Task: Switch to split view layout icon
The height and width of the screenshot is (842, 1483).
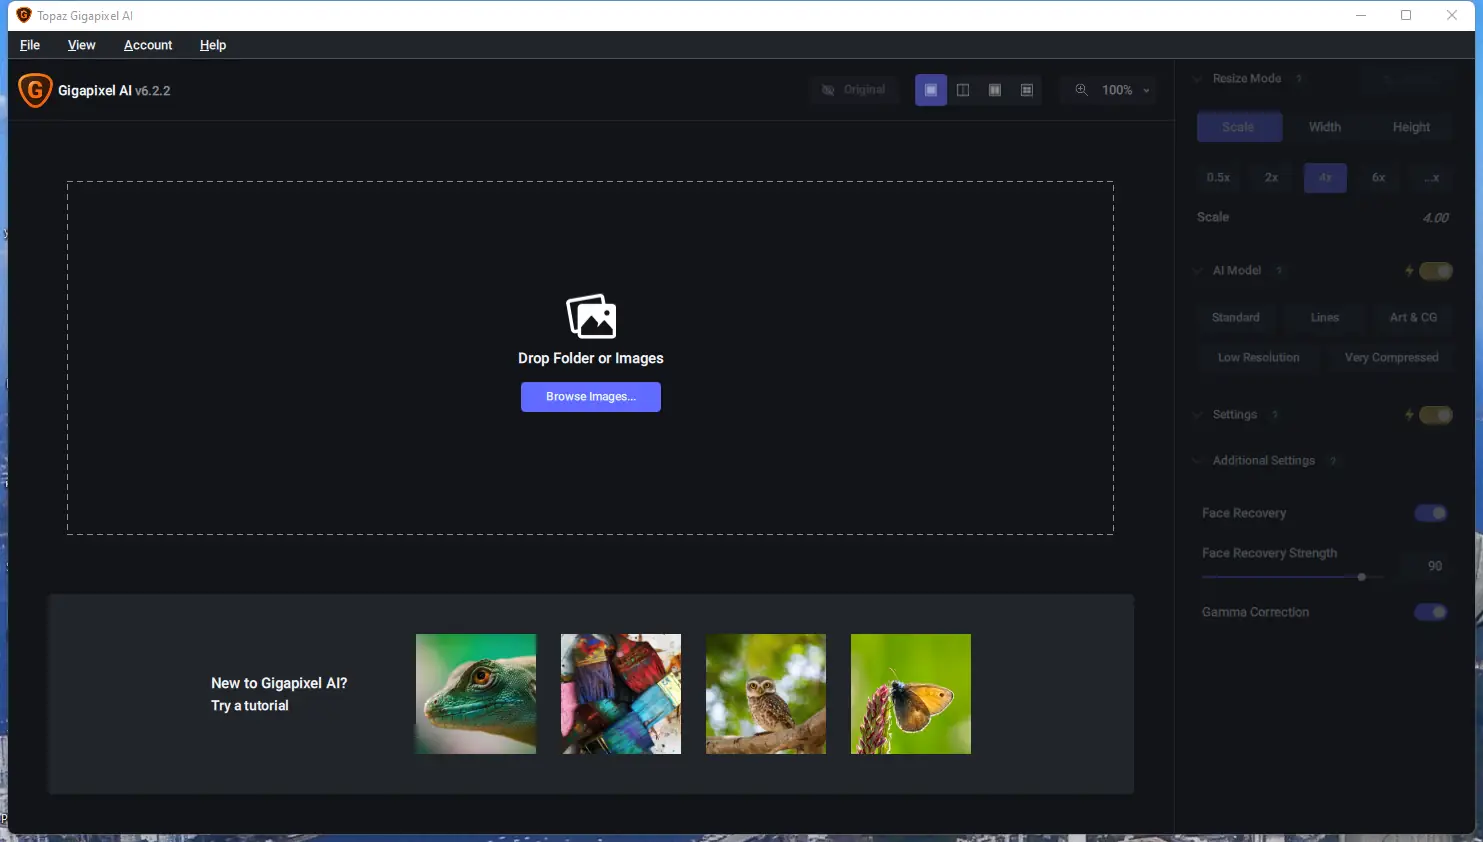Action: point(963,90)
